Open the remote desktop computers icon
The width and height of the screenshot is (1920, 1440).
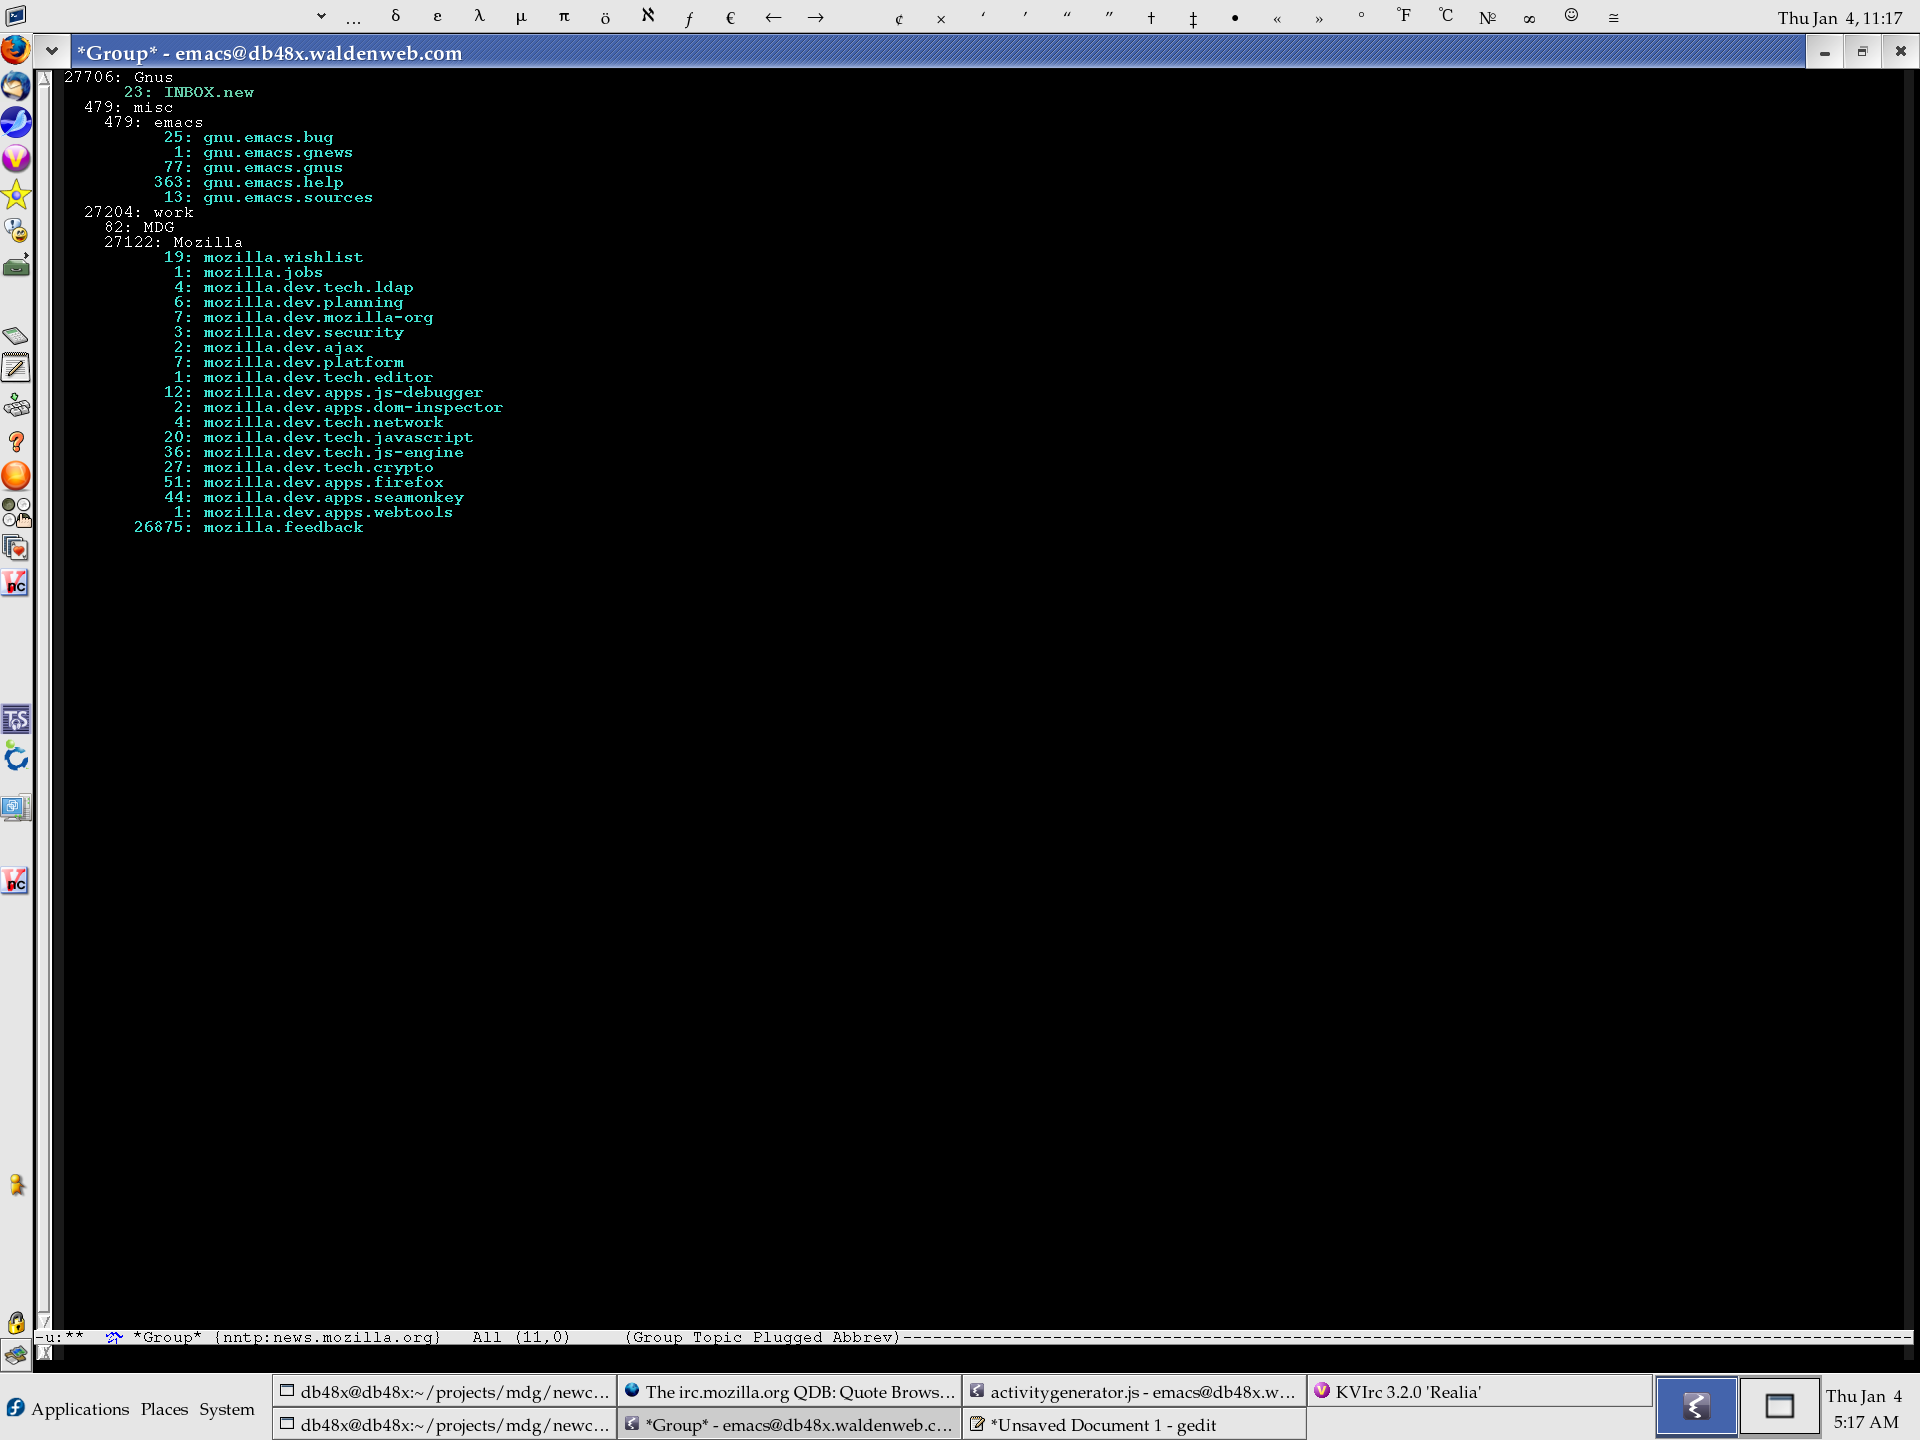16,807
